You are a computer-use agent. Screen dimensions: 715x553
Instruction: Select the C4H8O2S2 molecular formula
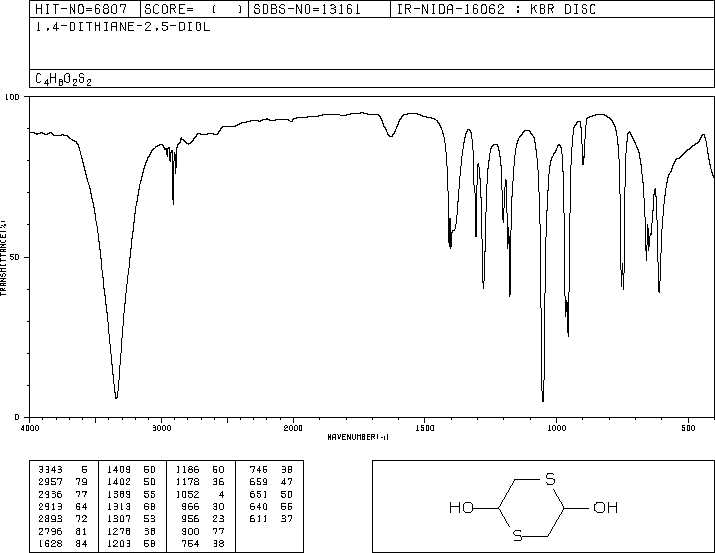[x=63, y=79]
